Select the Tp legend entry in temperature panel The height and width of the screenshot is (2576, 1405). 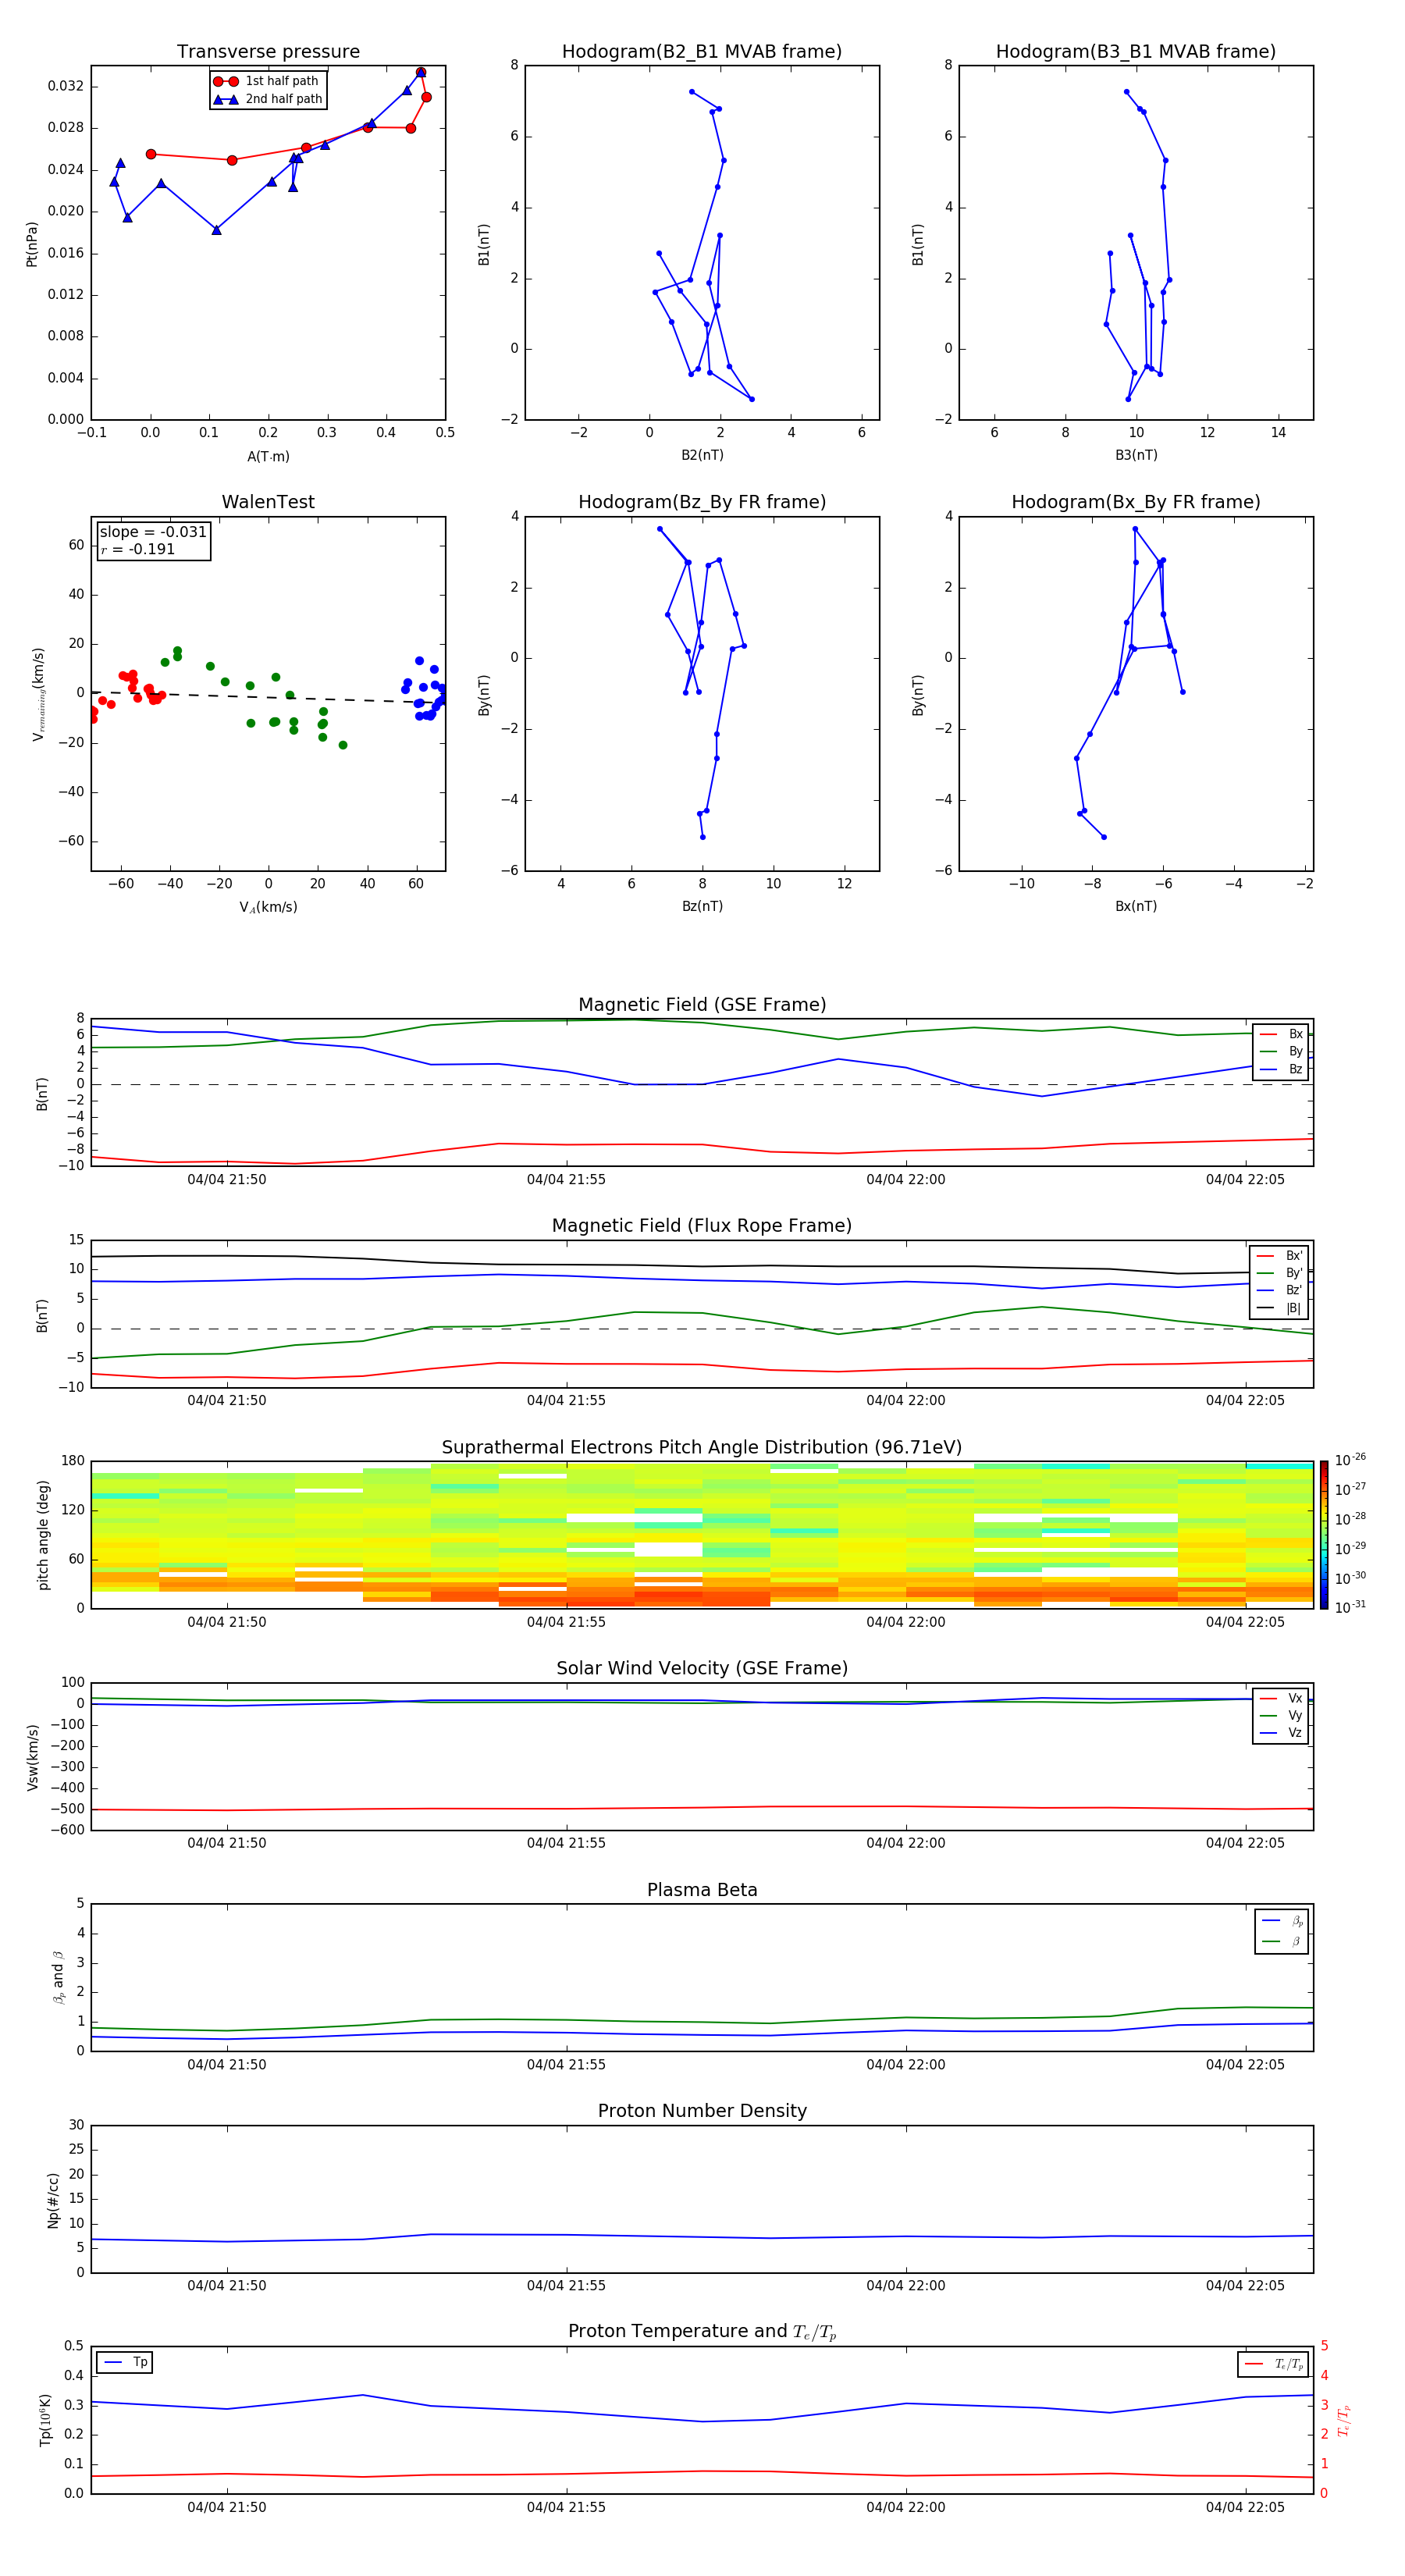(125, 2363)
